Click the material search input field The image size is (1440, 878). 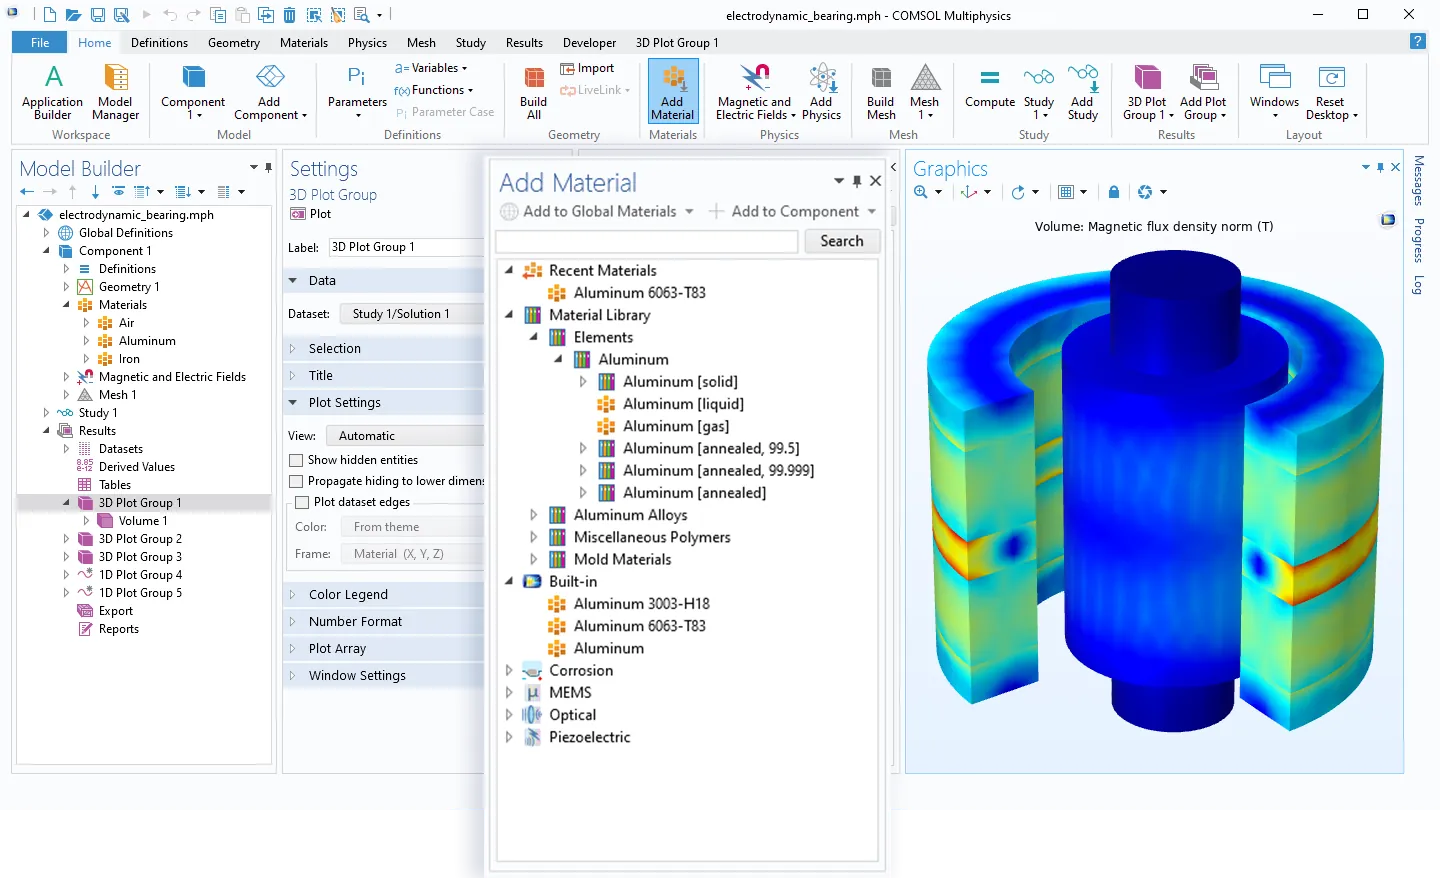click(647, 241)
